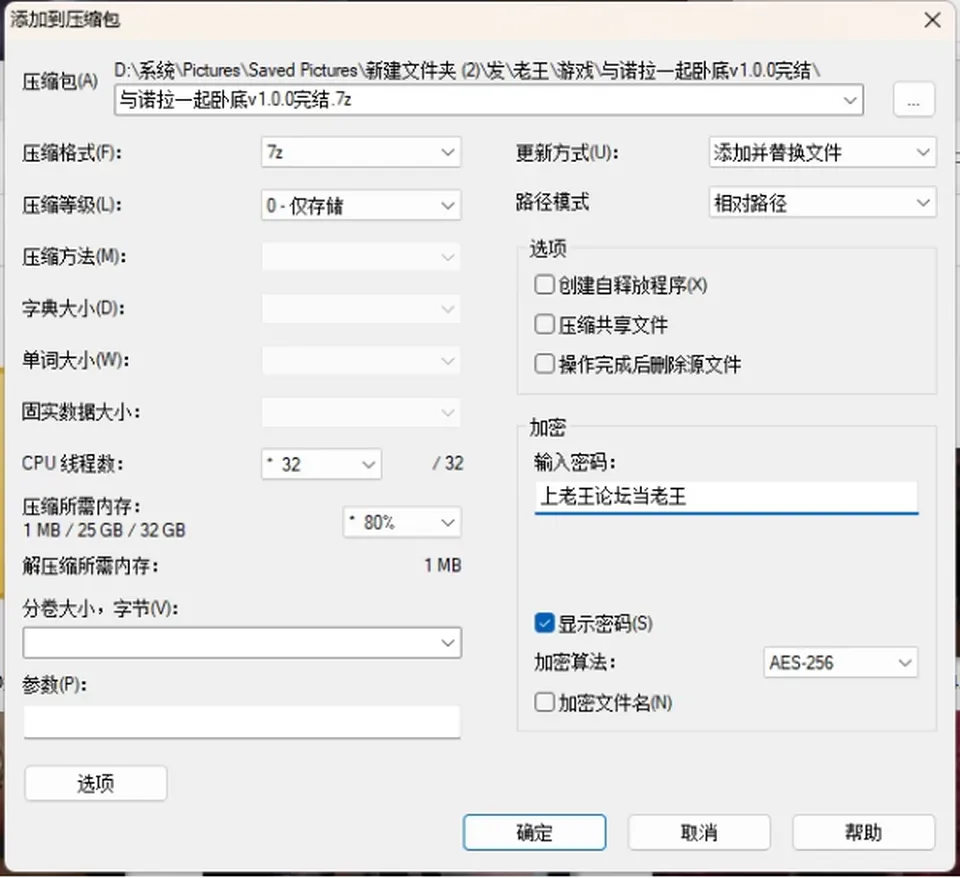This screenshot has height=878, width=960.
Task: Click the 参数 parameters input field
Action: [x=242, y=722]
